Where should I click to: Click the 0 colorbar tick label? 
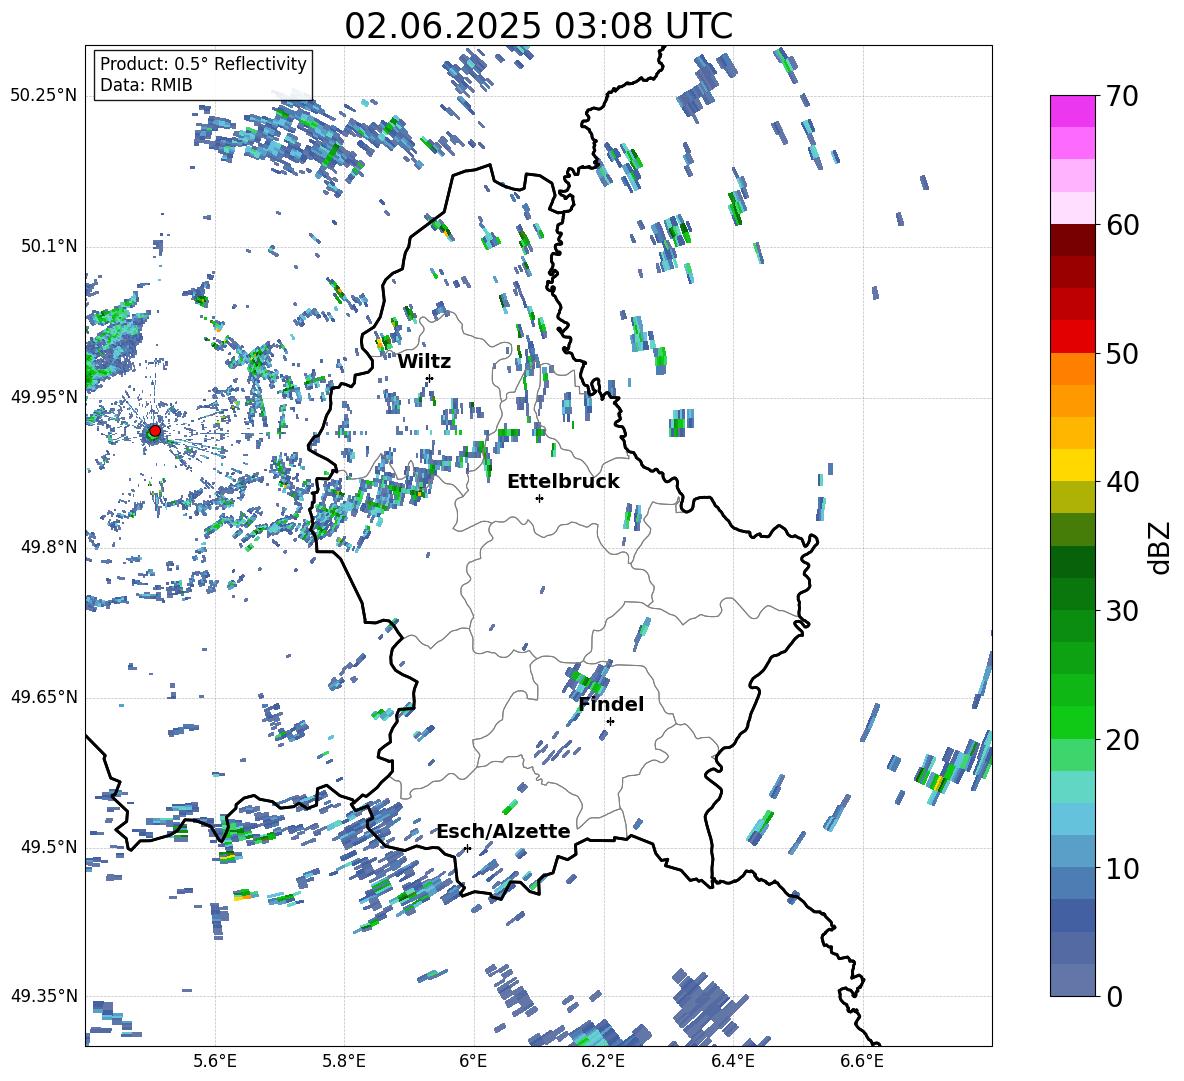(x=1114, y=996)
